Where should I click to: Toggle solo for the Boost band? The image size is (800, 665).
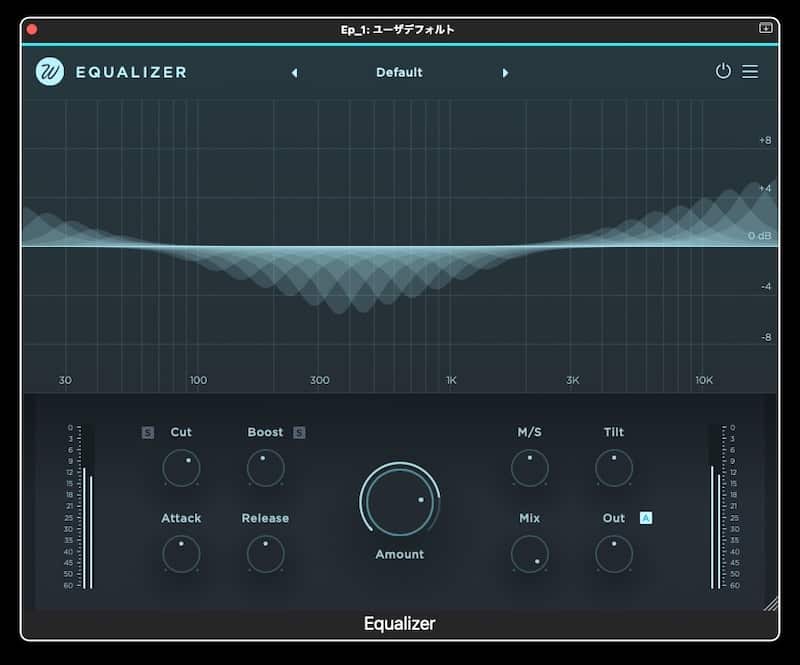(x=299, y=433)
